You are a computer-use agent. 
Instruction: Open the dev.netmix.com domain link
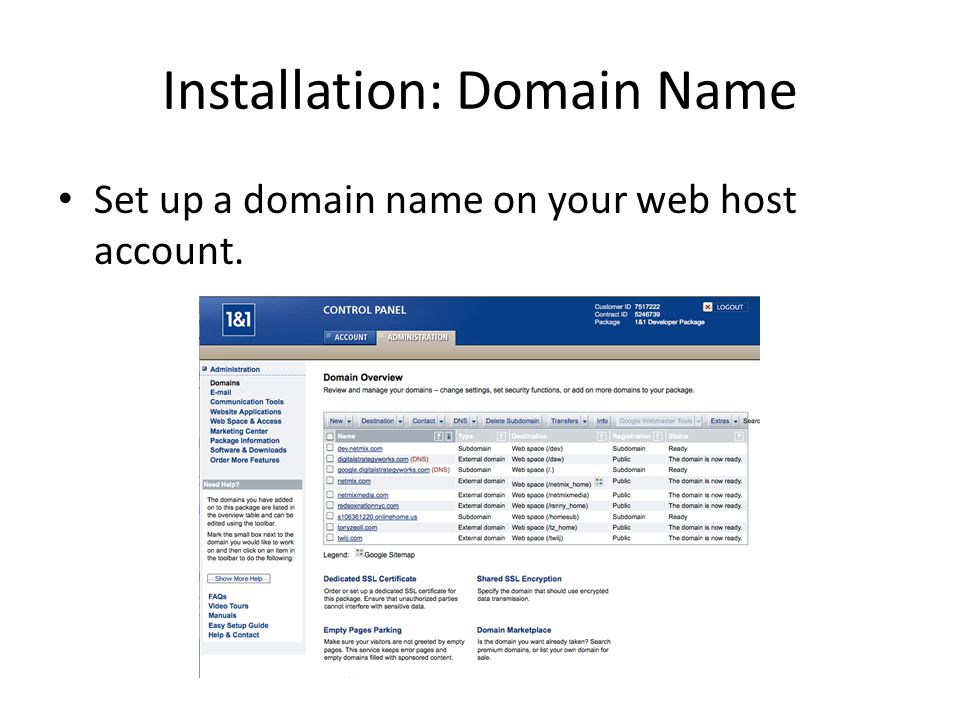tap(360, 449)
